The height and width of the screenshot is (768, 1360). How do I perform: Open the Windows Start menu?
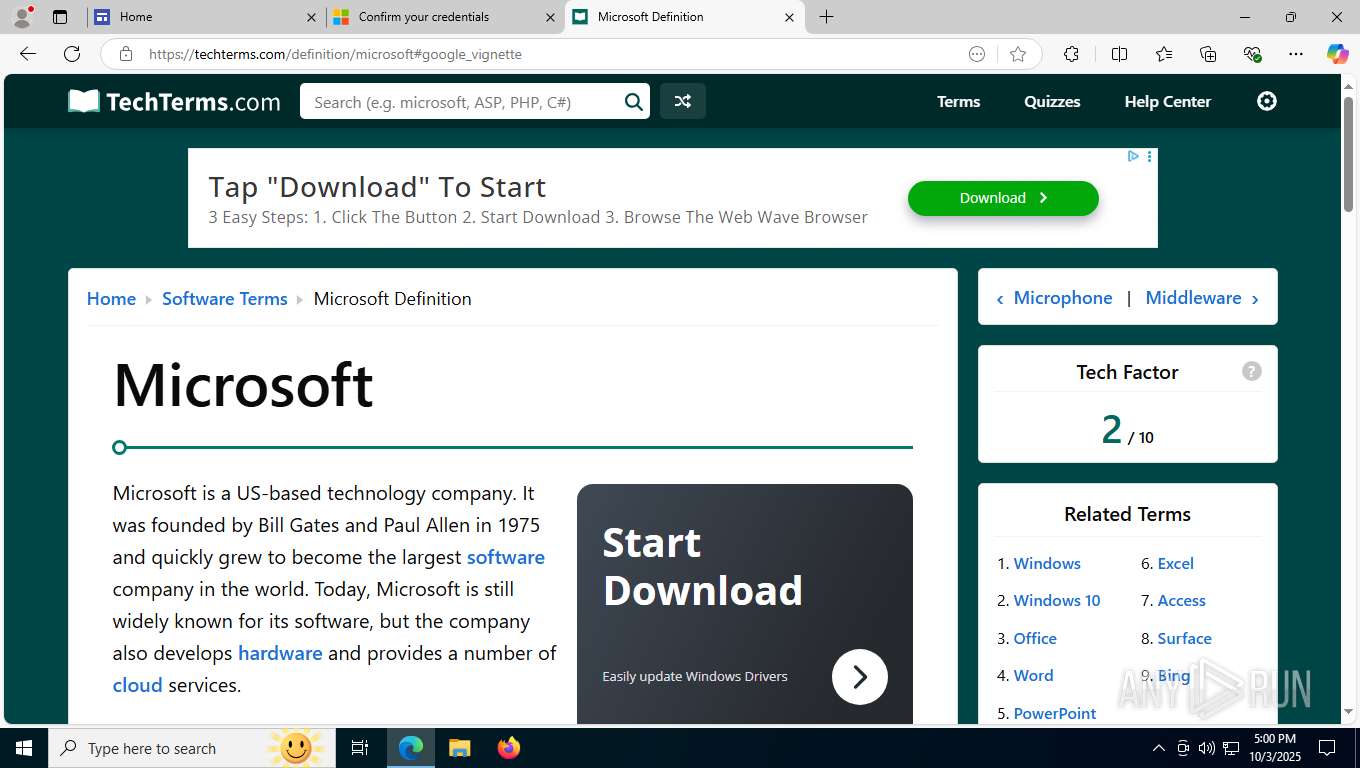click(23, 748)
